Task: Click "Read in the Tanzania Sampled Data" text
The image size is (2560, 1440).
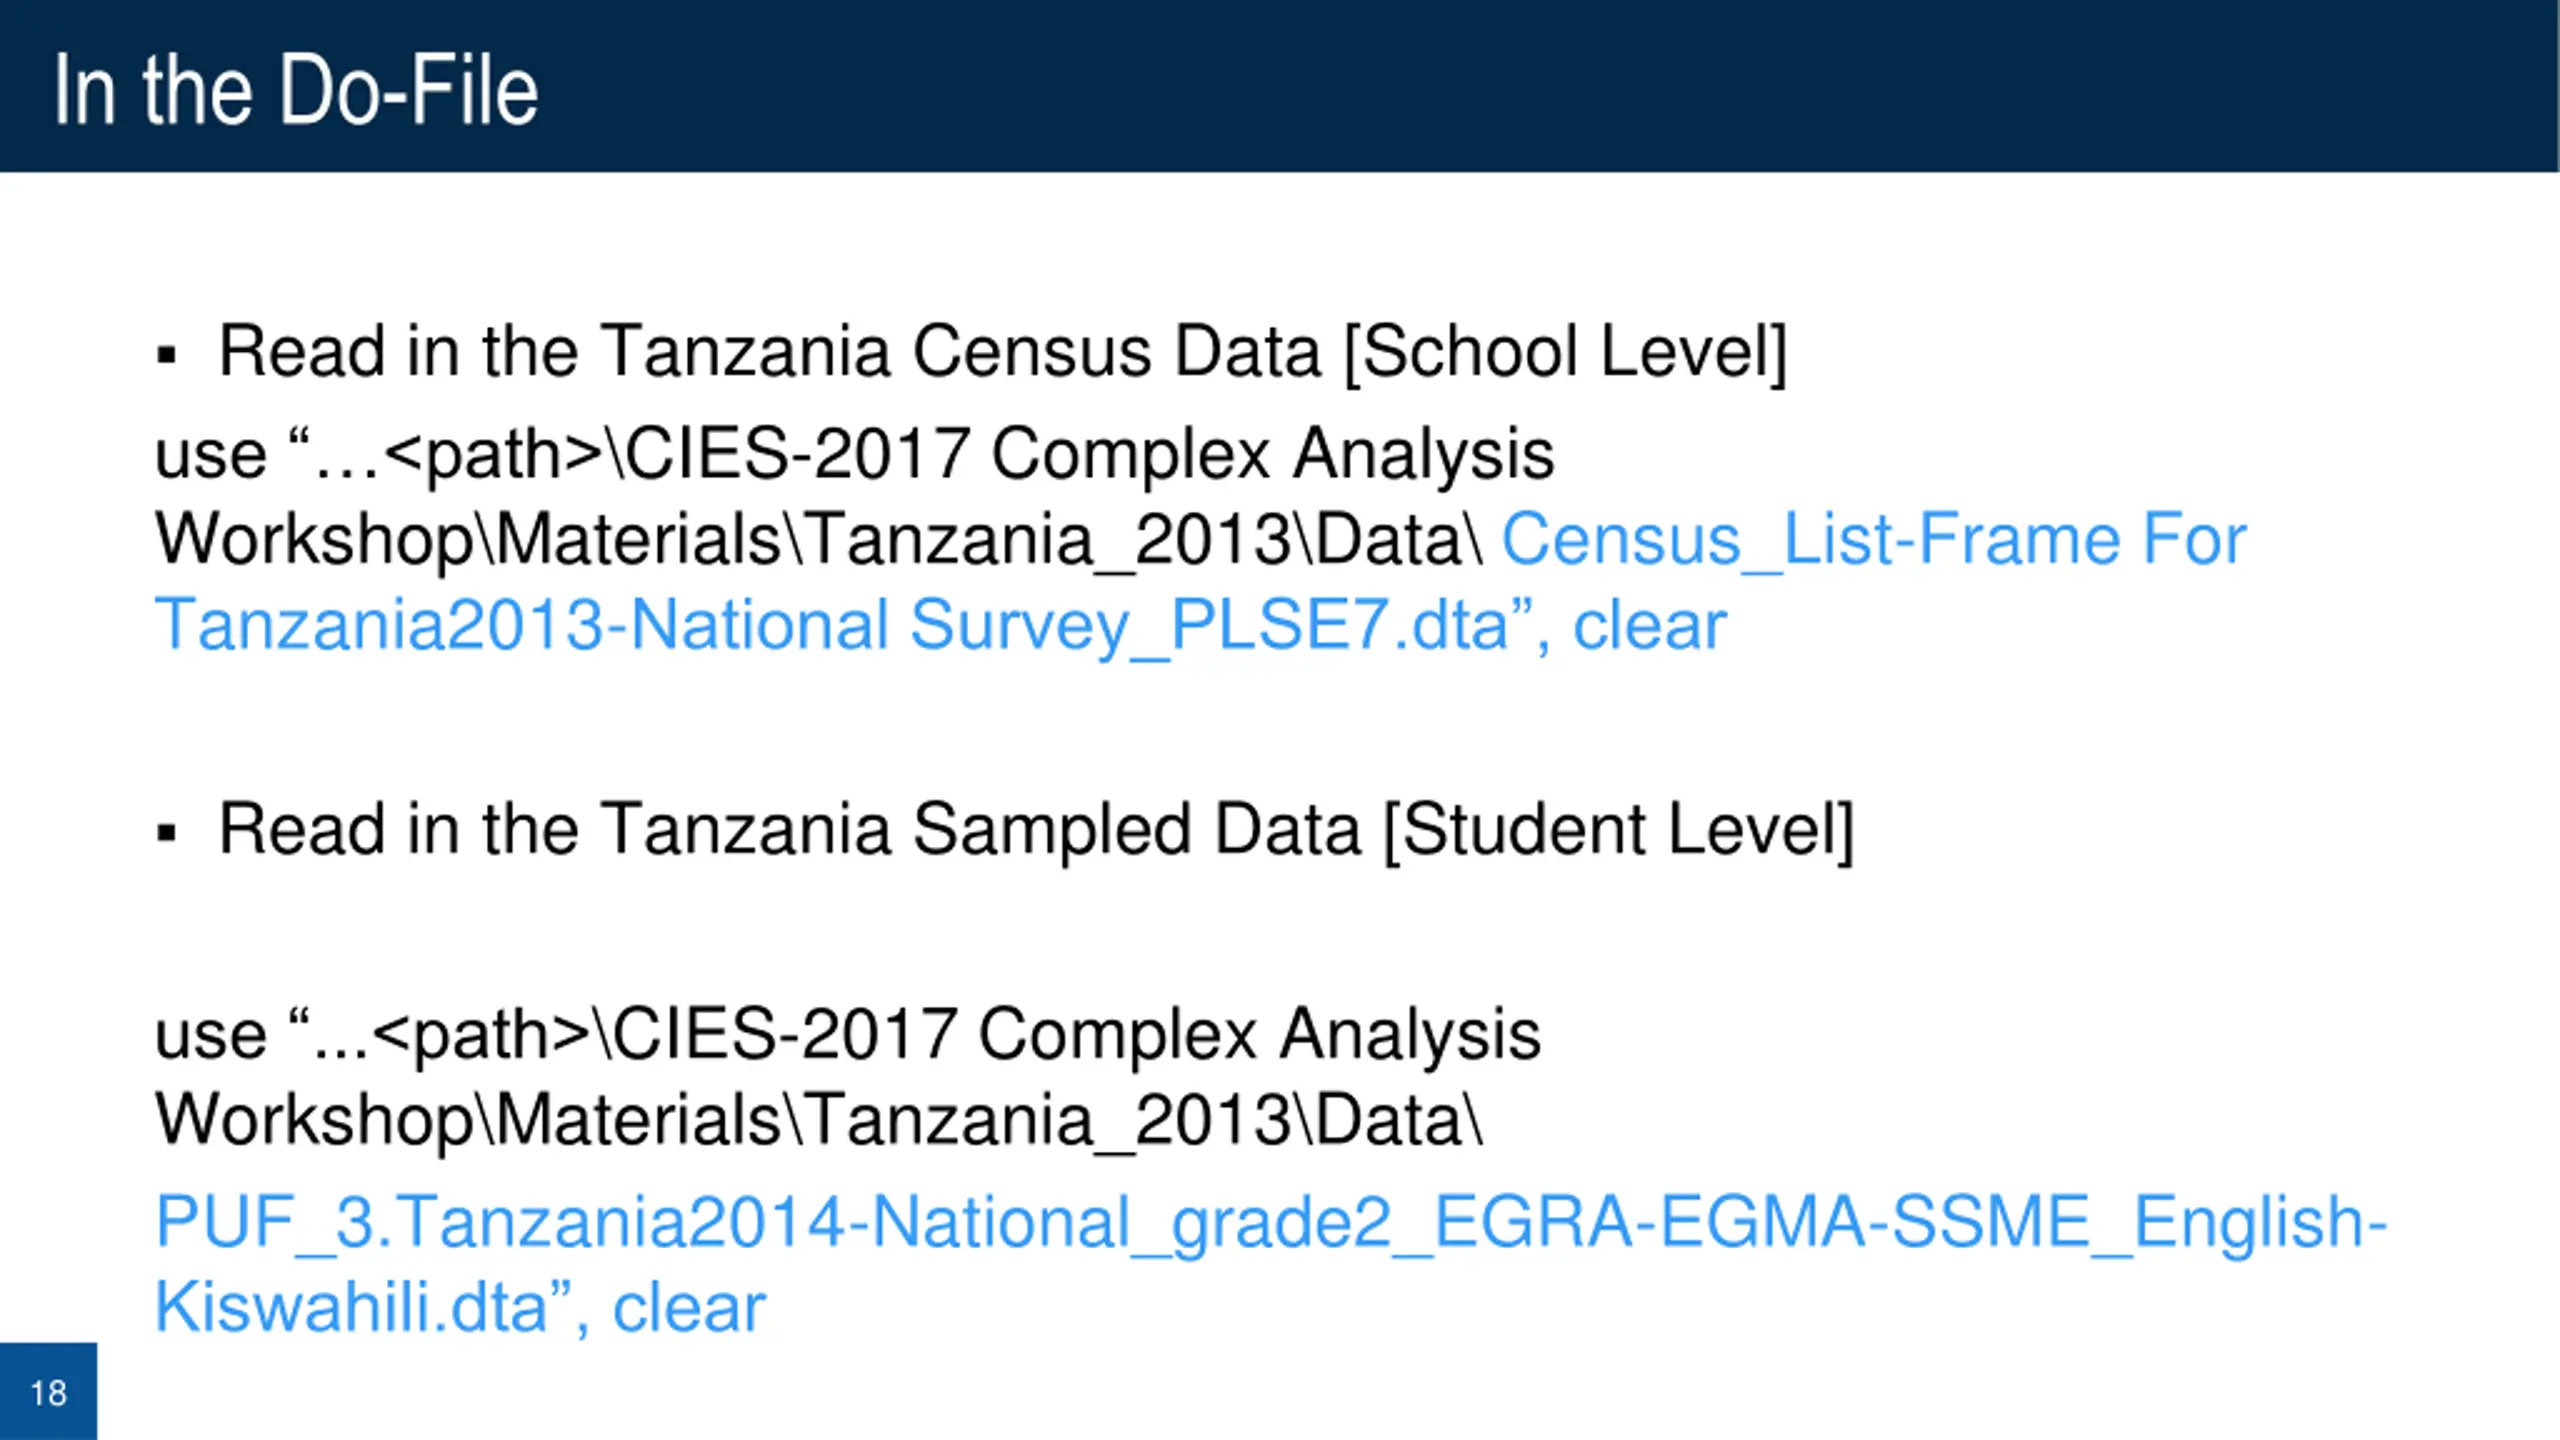Action: (790, 829)
